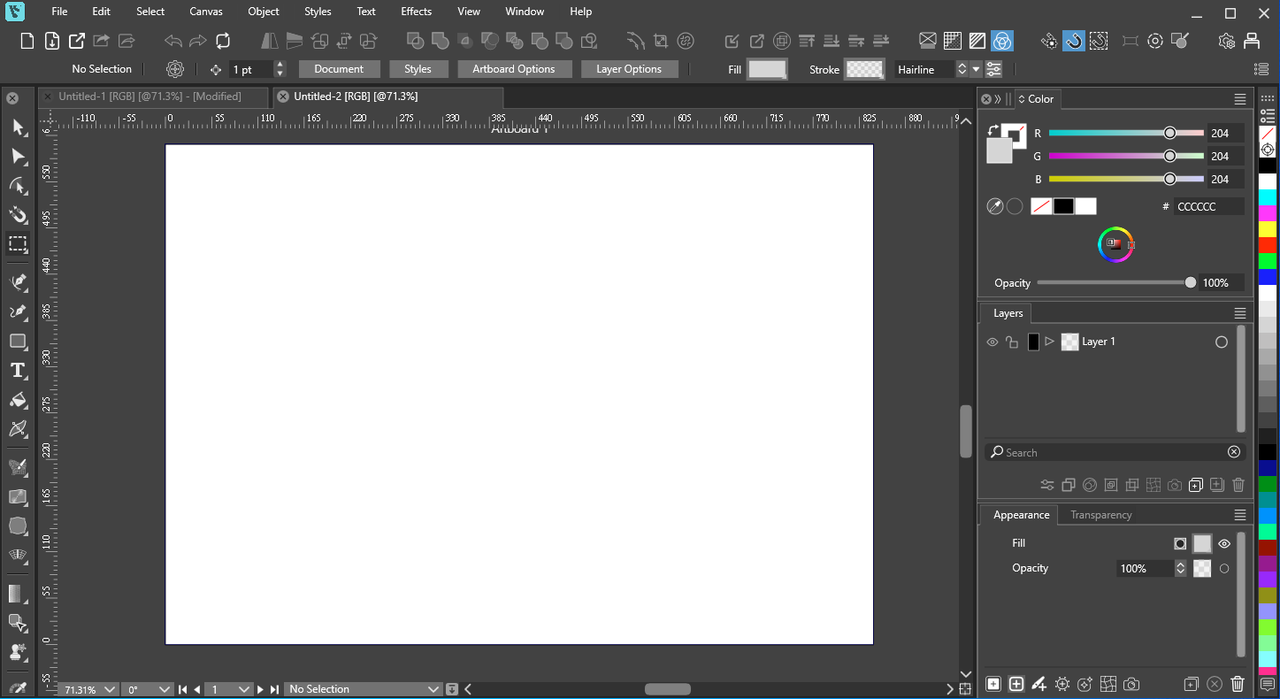This screenshot has height=699, width=1280.
Task: Click the Hairline stroke settings sliders icon
Action: coord(994,69)
